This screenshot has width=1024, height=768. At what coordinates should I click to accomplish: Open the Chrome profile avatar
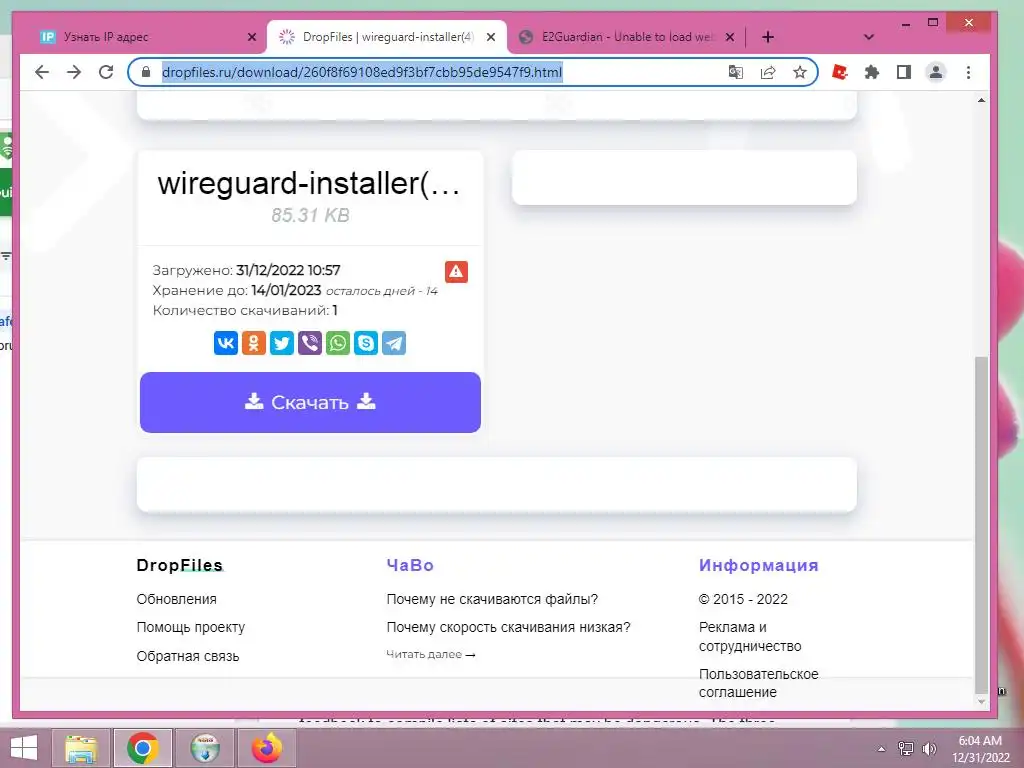tap(936, 72)
